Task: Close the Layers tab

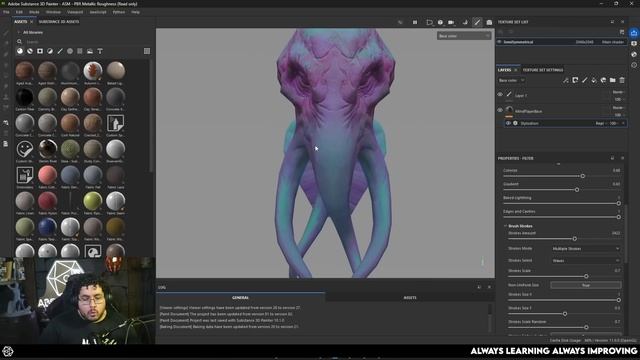Action: coord(516,70)
